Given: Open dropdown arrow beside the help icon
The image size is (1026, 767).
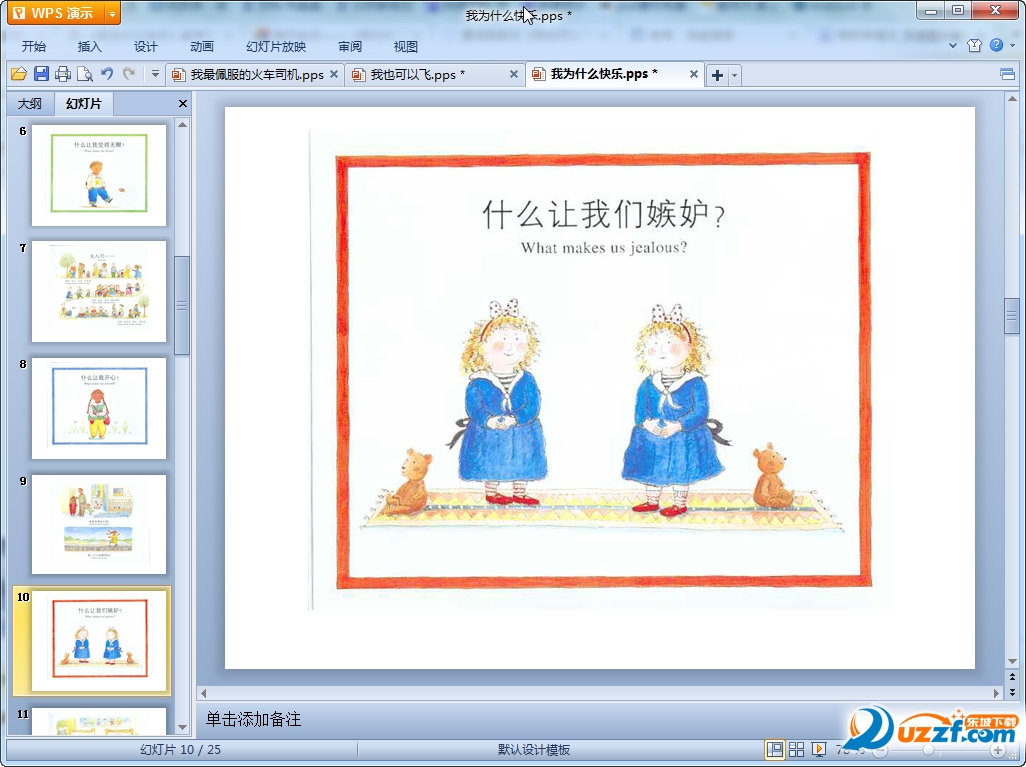Looking at the screenshot, I should pos(1012,46).
